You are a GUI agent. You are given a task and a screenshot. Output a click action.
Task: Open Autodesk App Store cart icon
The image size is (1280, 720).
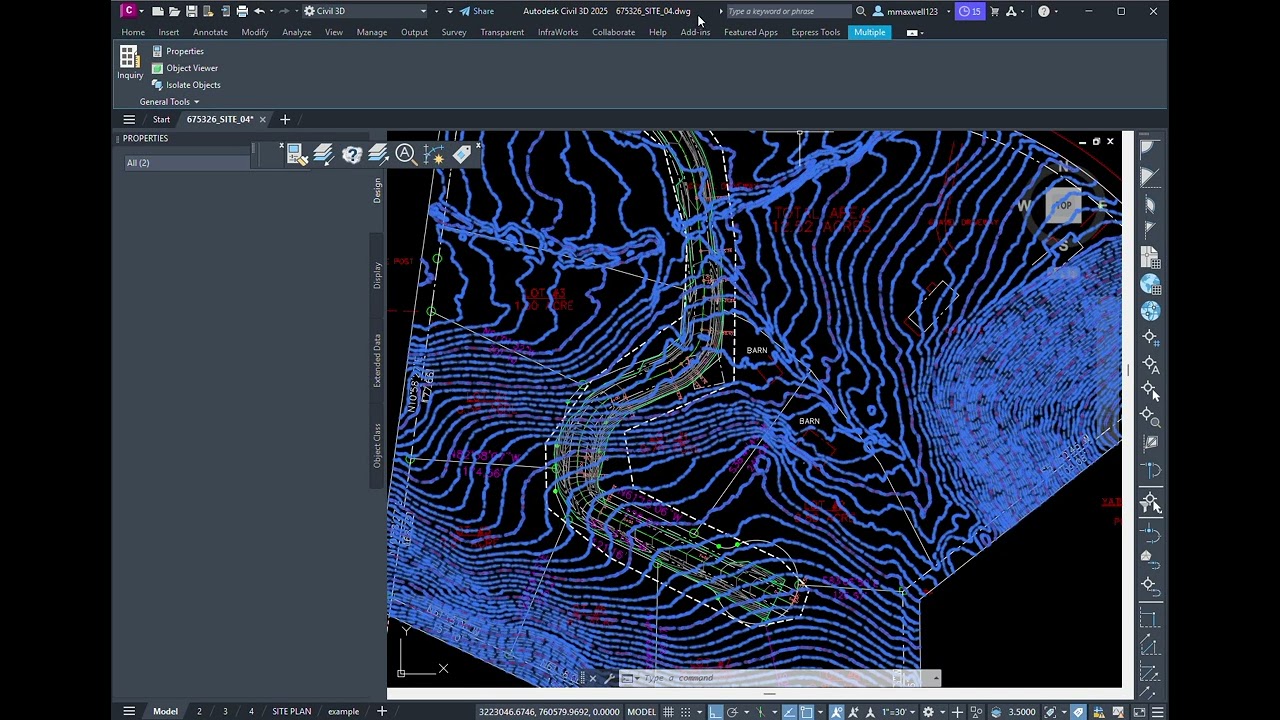pos(994,11)
